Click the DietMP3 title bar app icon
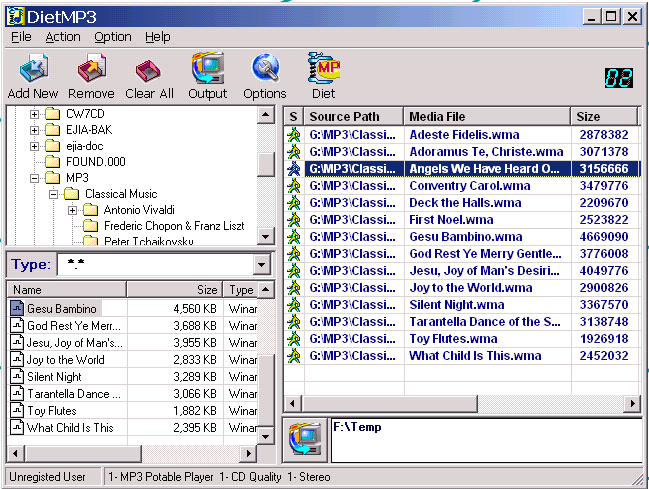649x489 pixels. click(16, 17)
